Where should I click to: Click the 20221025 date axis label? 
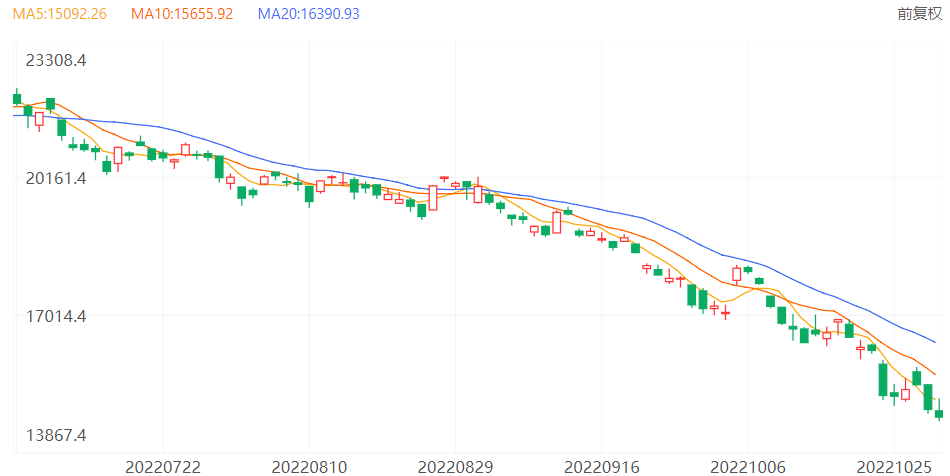point(894,468)
